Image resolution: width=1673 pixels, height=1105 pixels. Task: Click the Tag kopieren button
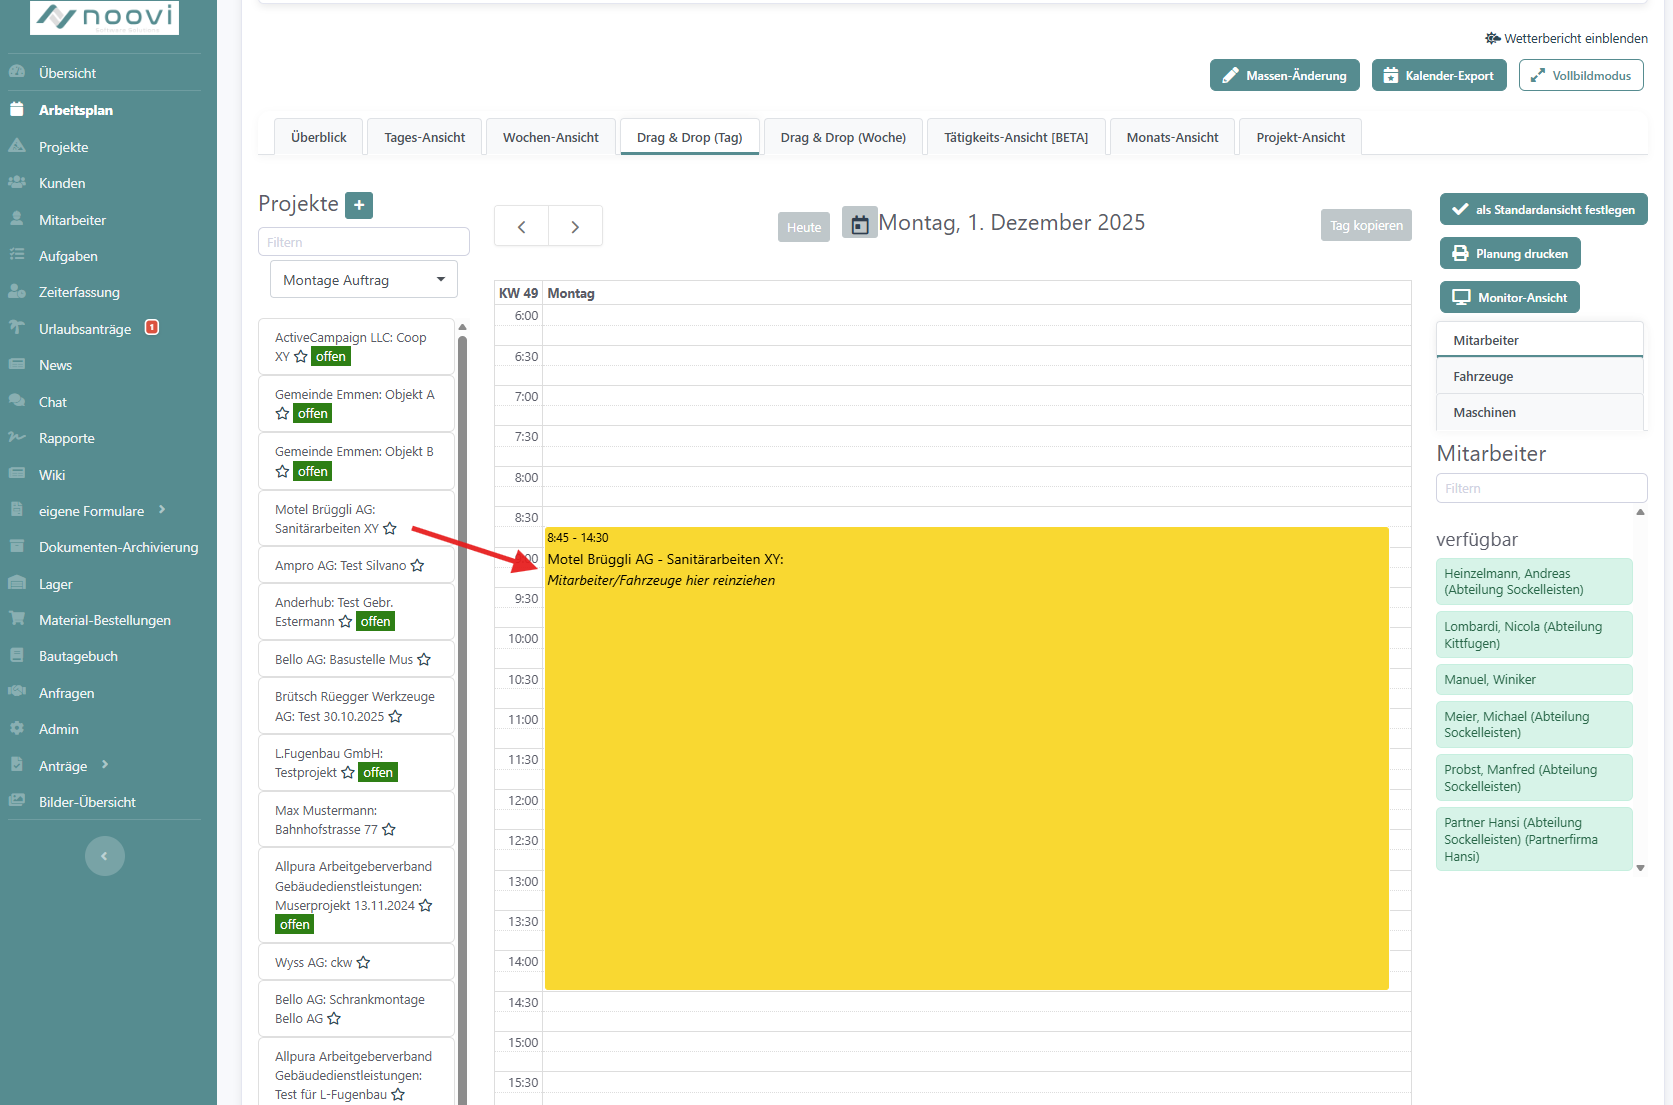tap(1366, 225)
